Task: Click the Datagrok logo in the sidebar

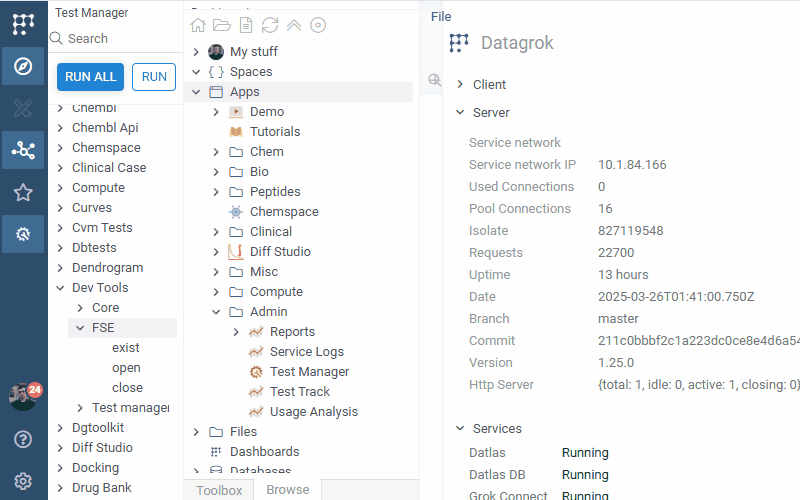Action: click(x=23, y=24)
